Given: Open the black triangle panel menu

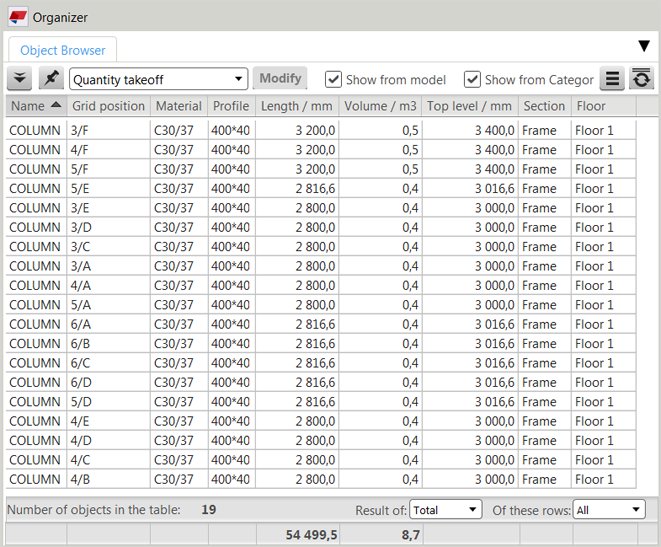Looking at the screenshot, I should [x=645, y=46].
